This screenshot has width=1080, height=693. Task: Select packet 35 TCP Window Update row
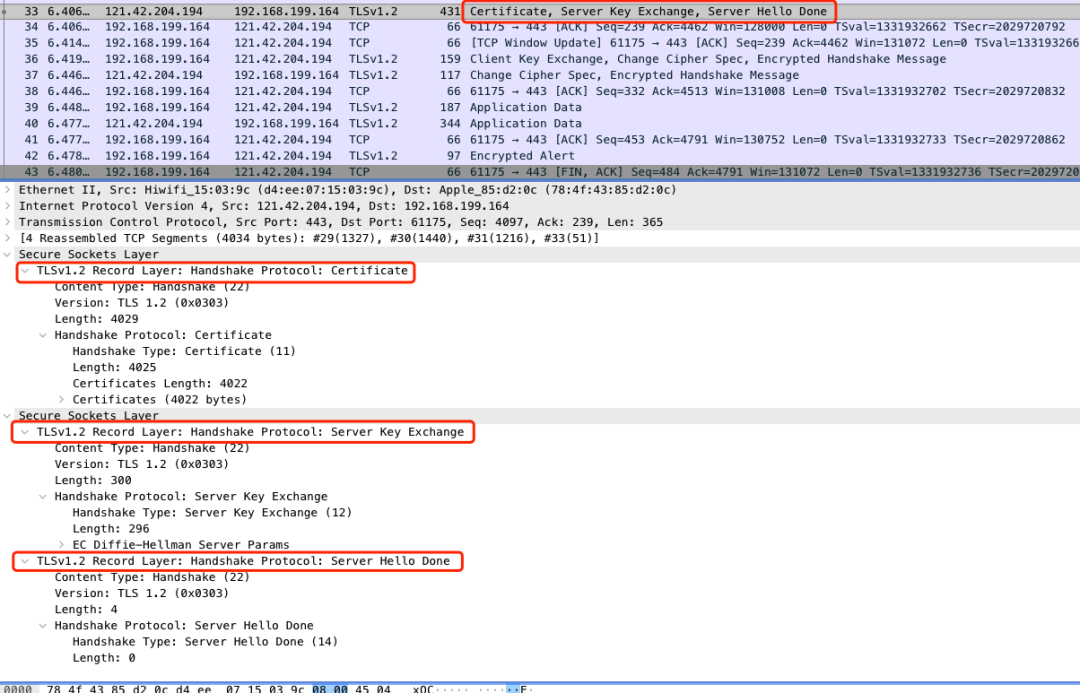(540, 43)
